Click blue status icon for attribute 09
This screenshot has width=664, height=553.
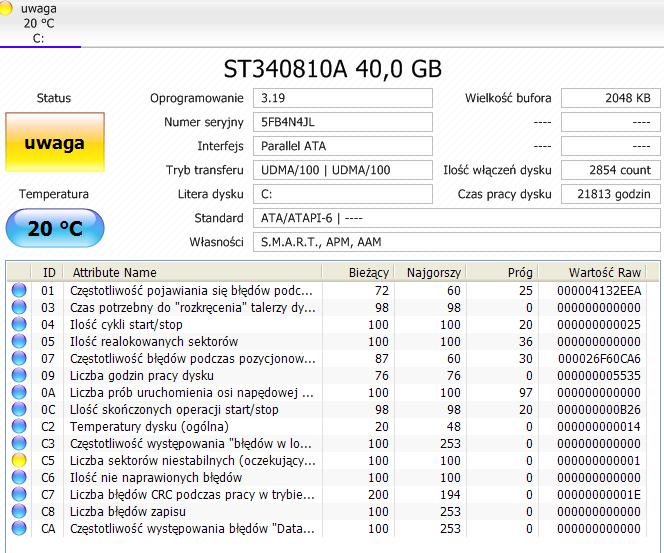[x=19, y=375]
